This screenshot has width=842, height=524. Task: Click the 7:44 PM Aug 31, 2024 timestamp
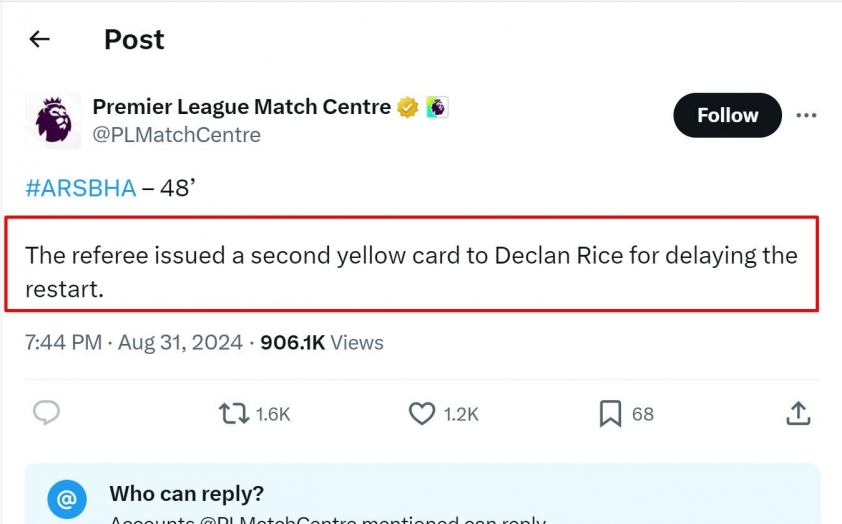134,343
